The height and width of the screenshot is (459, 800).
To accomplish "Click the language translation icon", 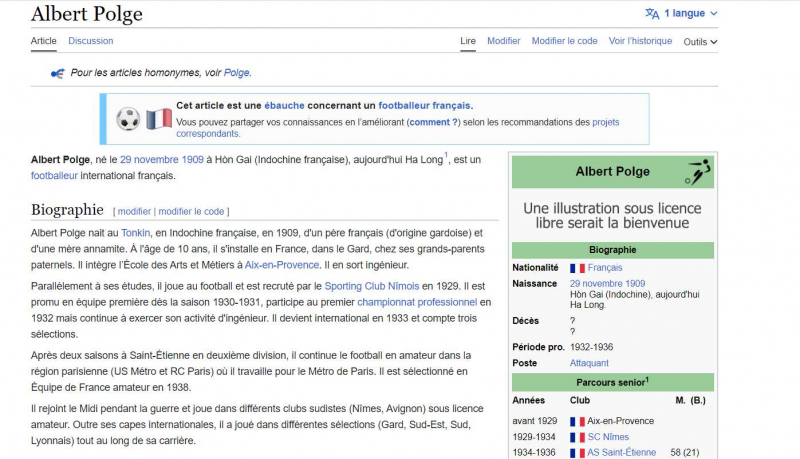I will [x=652, y=14].
